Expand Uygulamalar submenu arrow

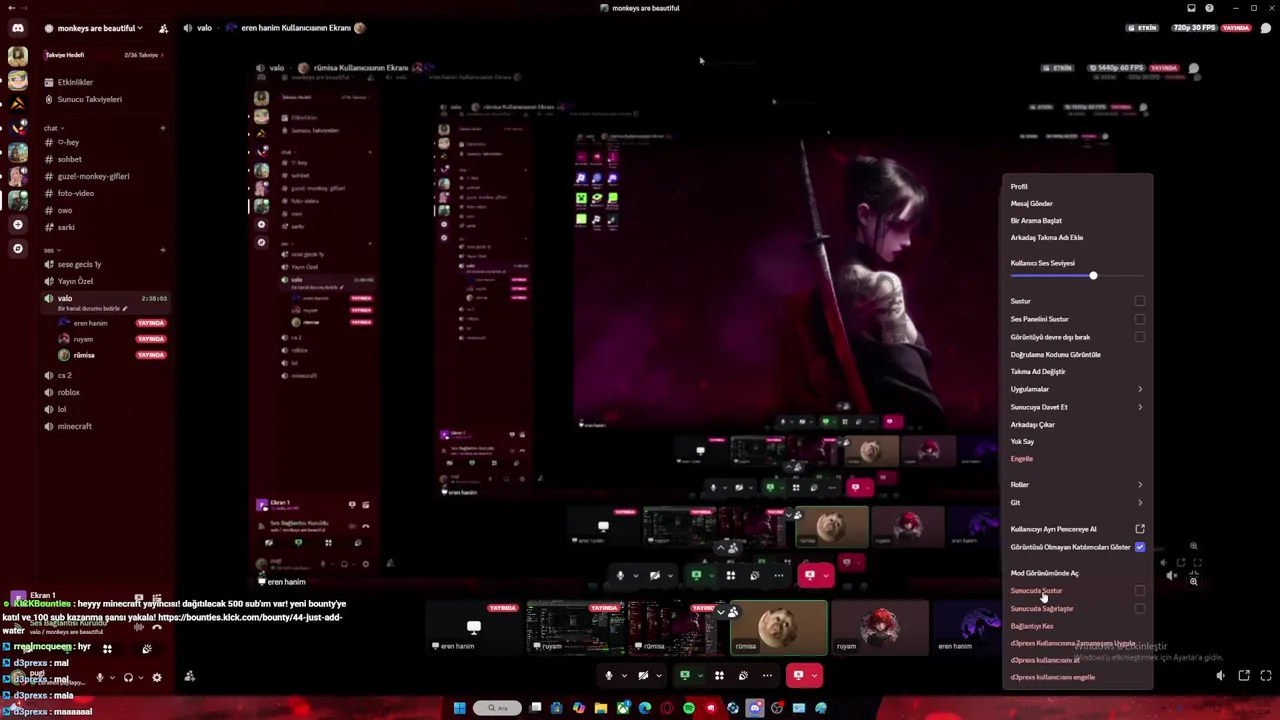pyautogui.click(x=1139, y=389)
